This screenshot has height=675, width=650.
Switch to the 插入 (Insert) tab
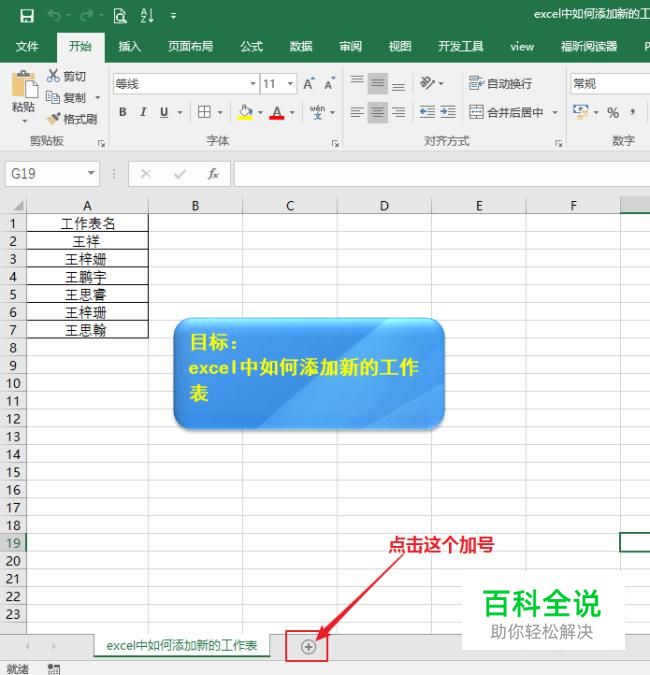tap(130, 46)
